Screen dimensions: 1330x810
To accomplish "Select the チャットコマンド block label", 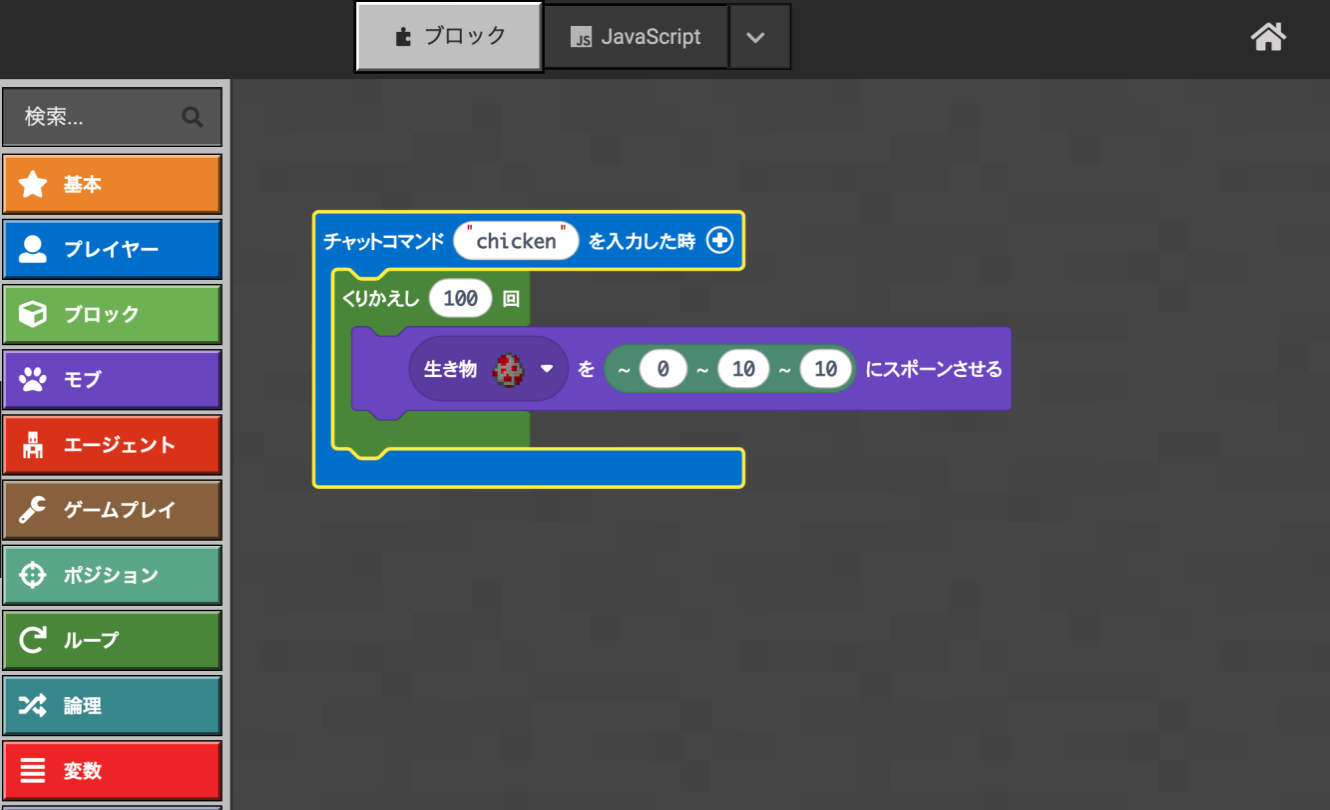I will 383,241.
